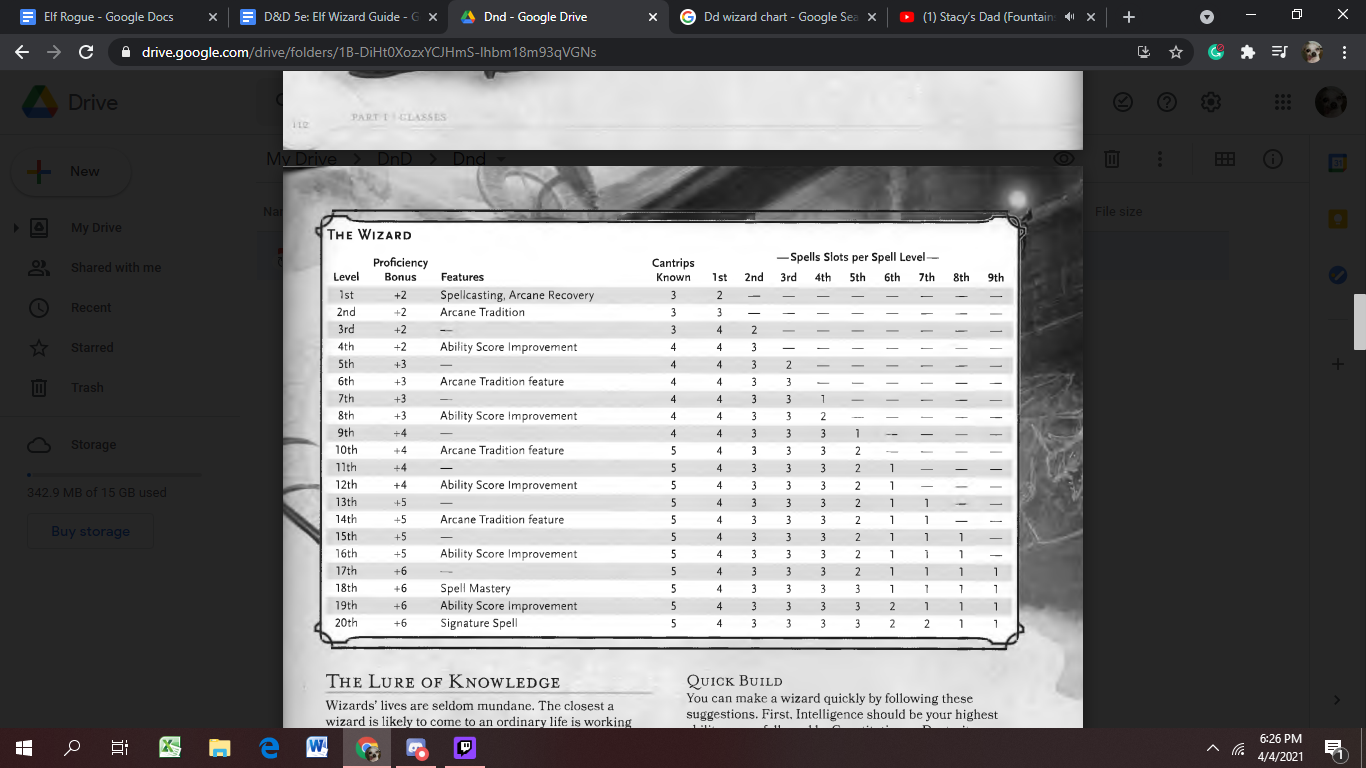Screen dimensions: 1366x768
Task: Open the More actions three-dot menu
Action: [1160, 159]
